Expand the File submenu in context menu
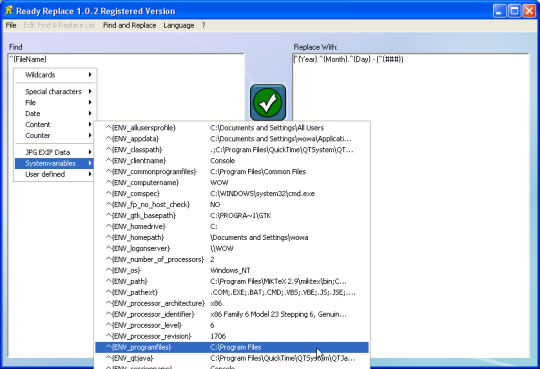 [55, 102]
